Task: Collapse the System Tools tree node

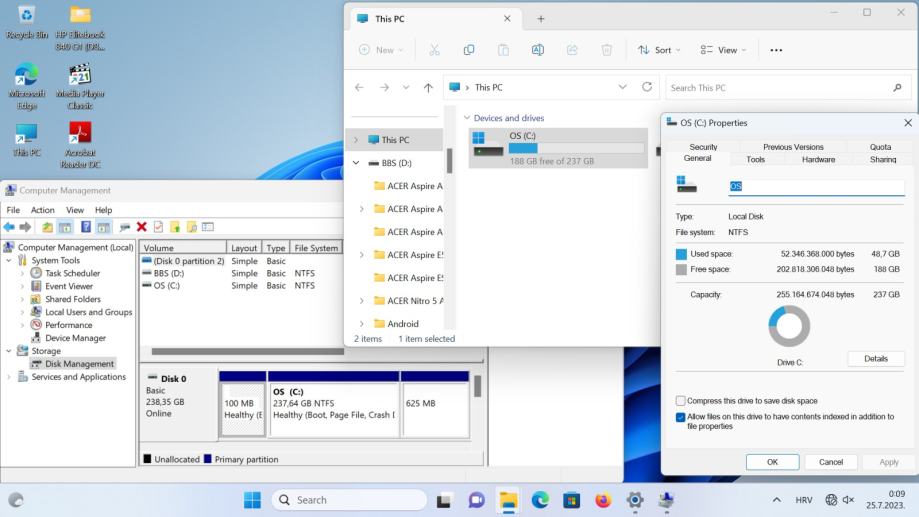Action: click(x=10, y=260)
